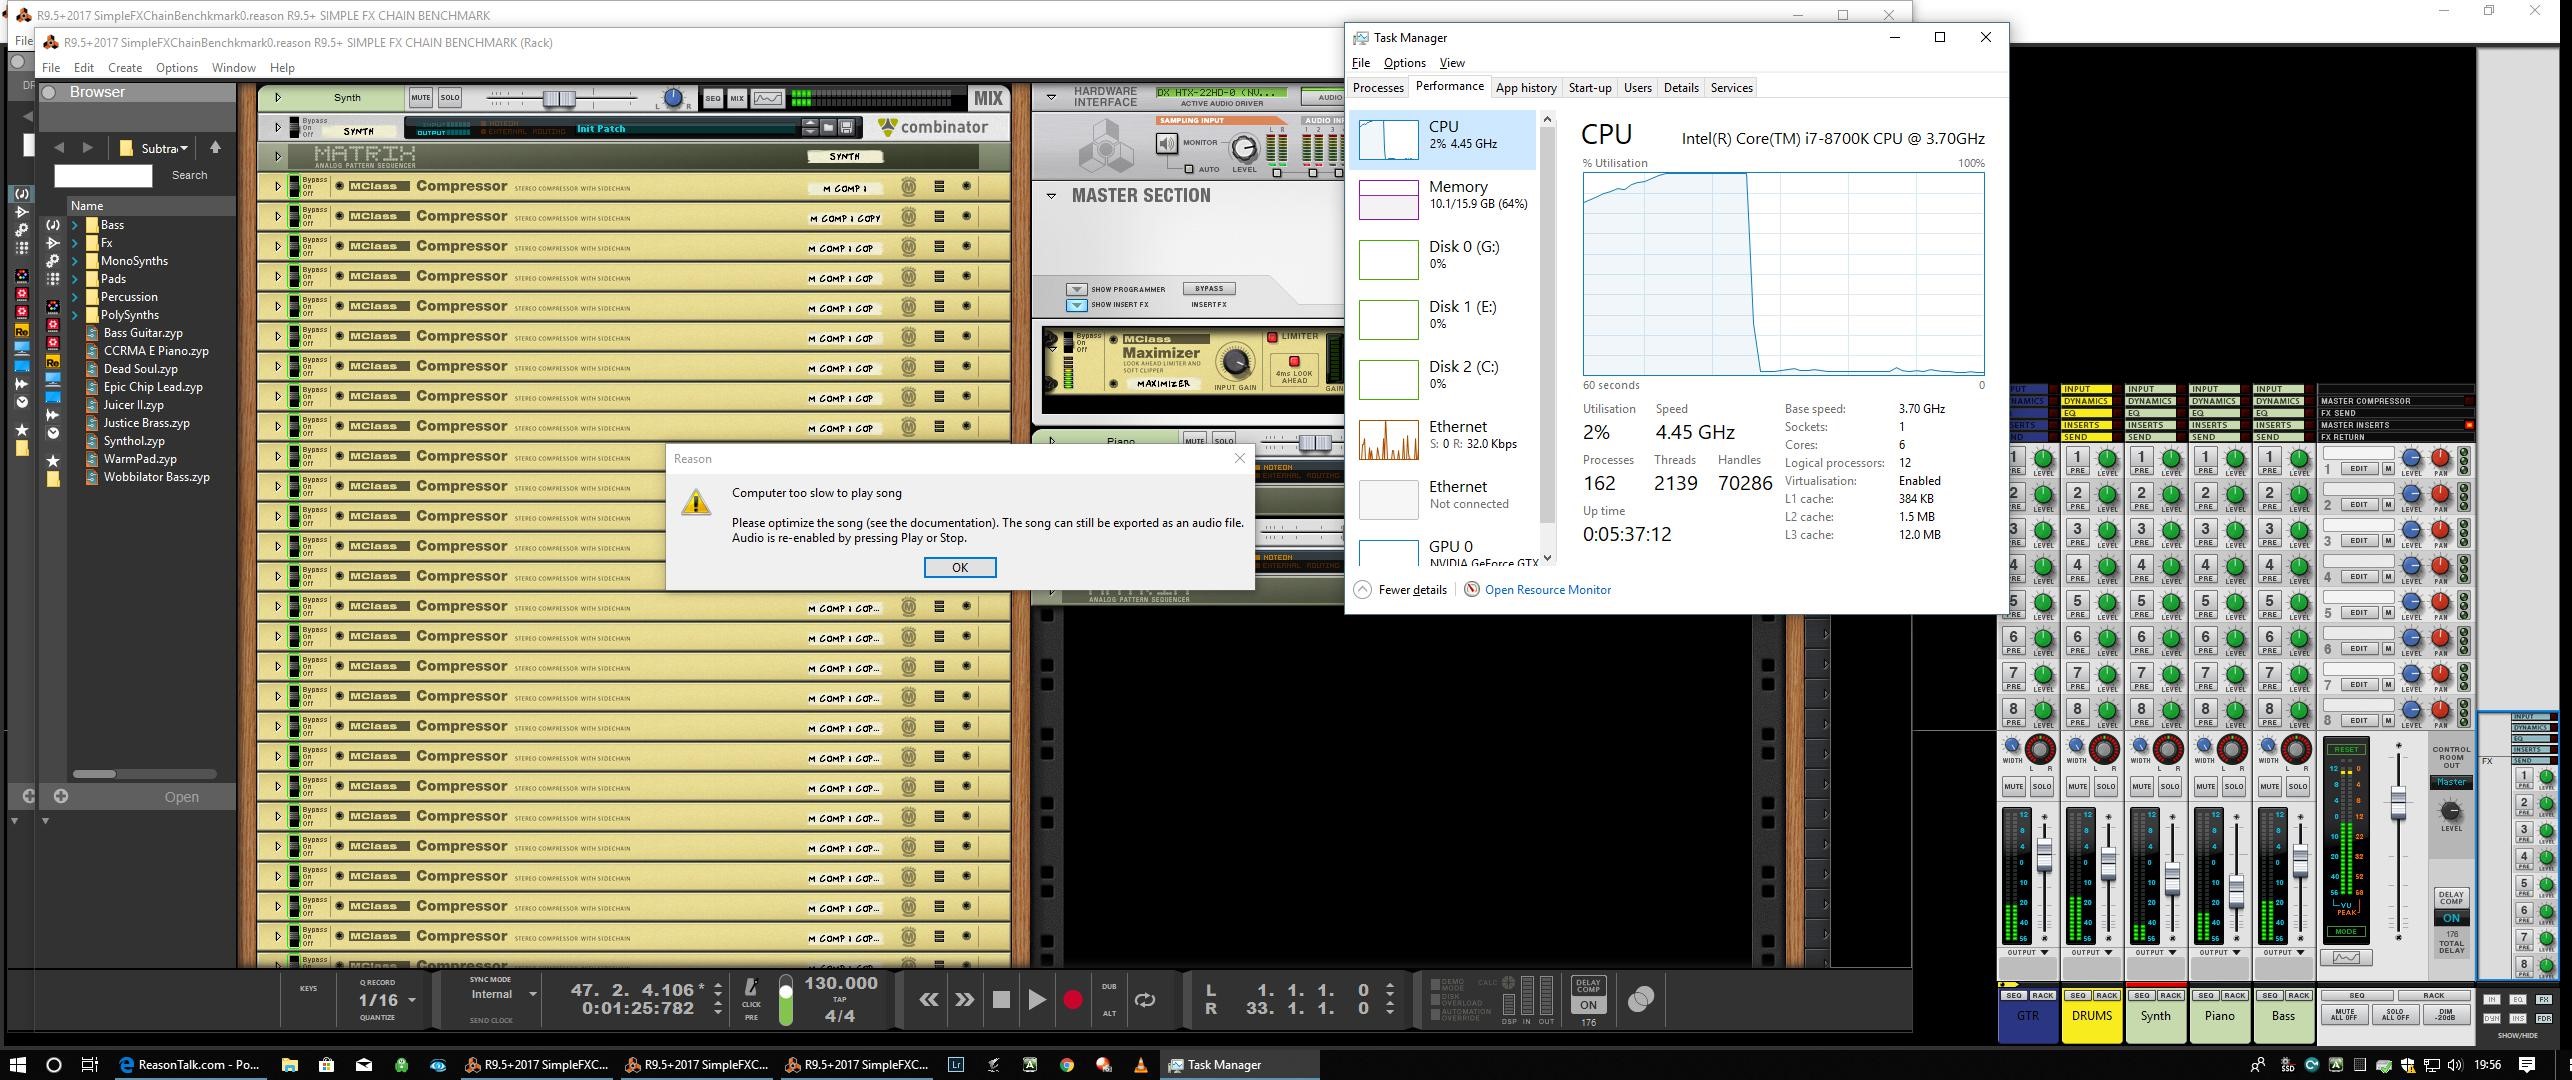This screenshot has height=1080, width=2572.
Task: Click OK in the Reason warning dialog
Action: pos(959,567)
